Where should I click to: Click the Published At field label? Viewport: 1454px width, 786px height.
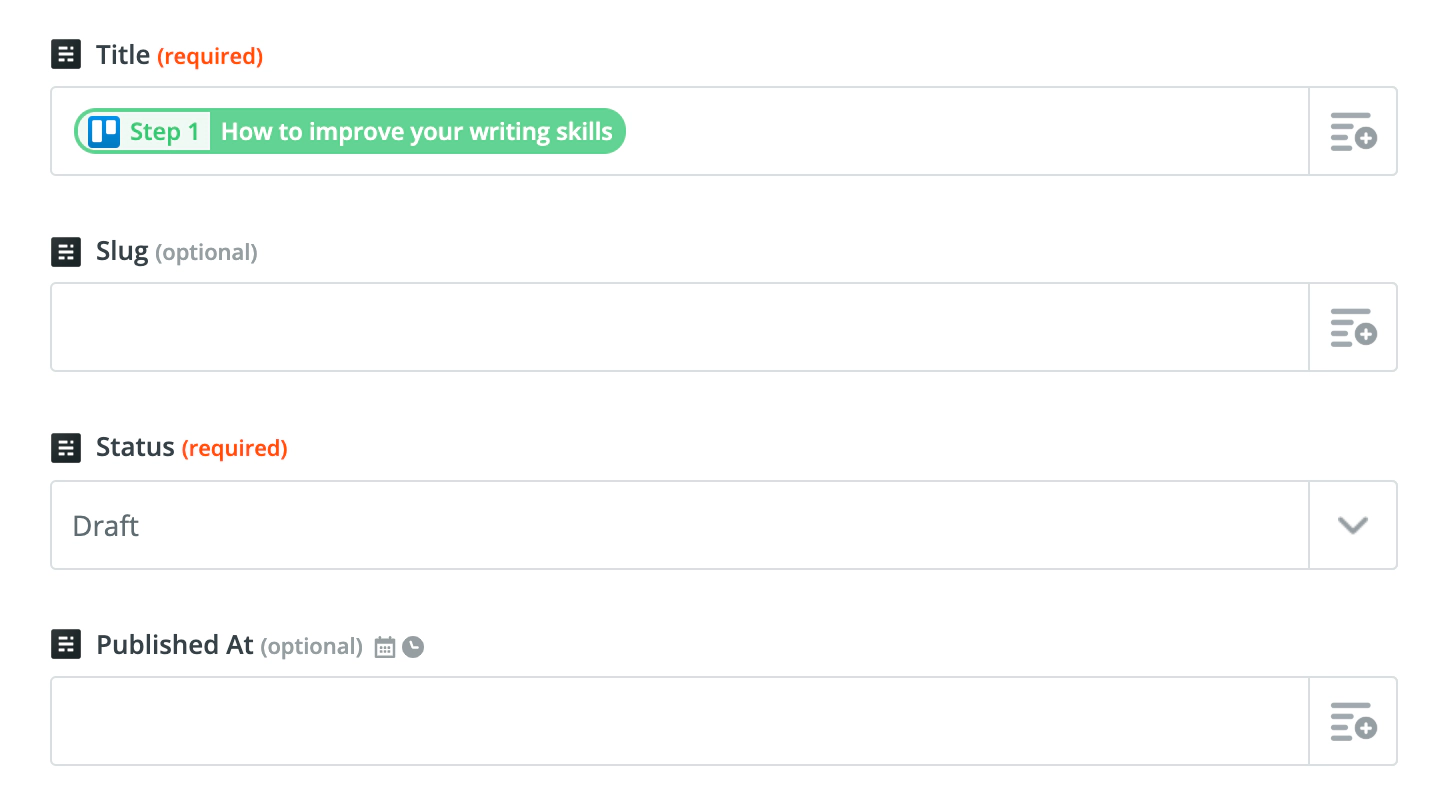[175, 645]
